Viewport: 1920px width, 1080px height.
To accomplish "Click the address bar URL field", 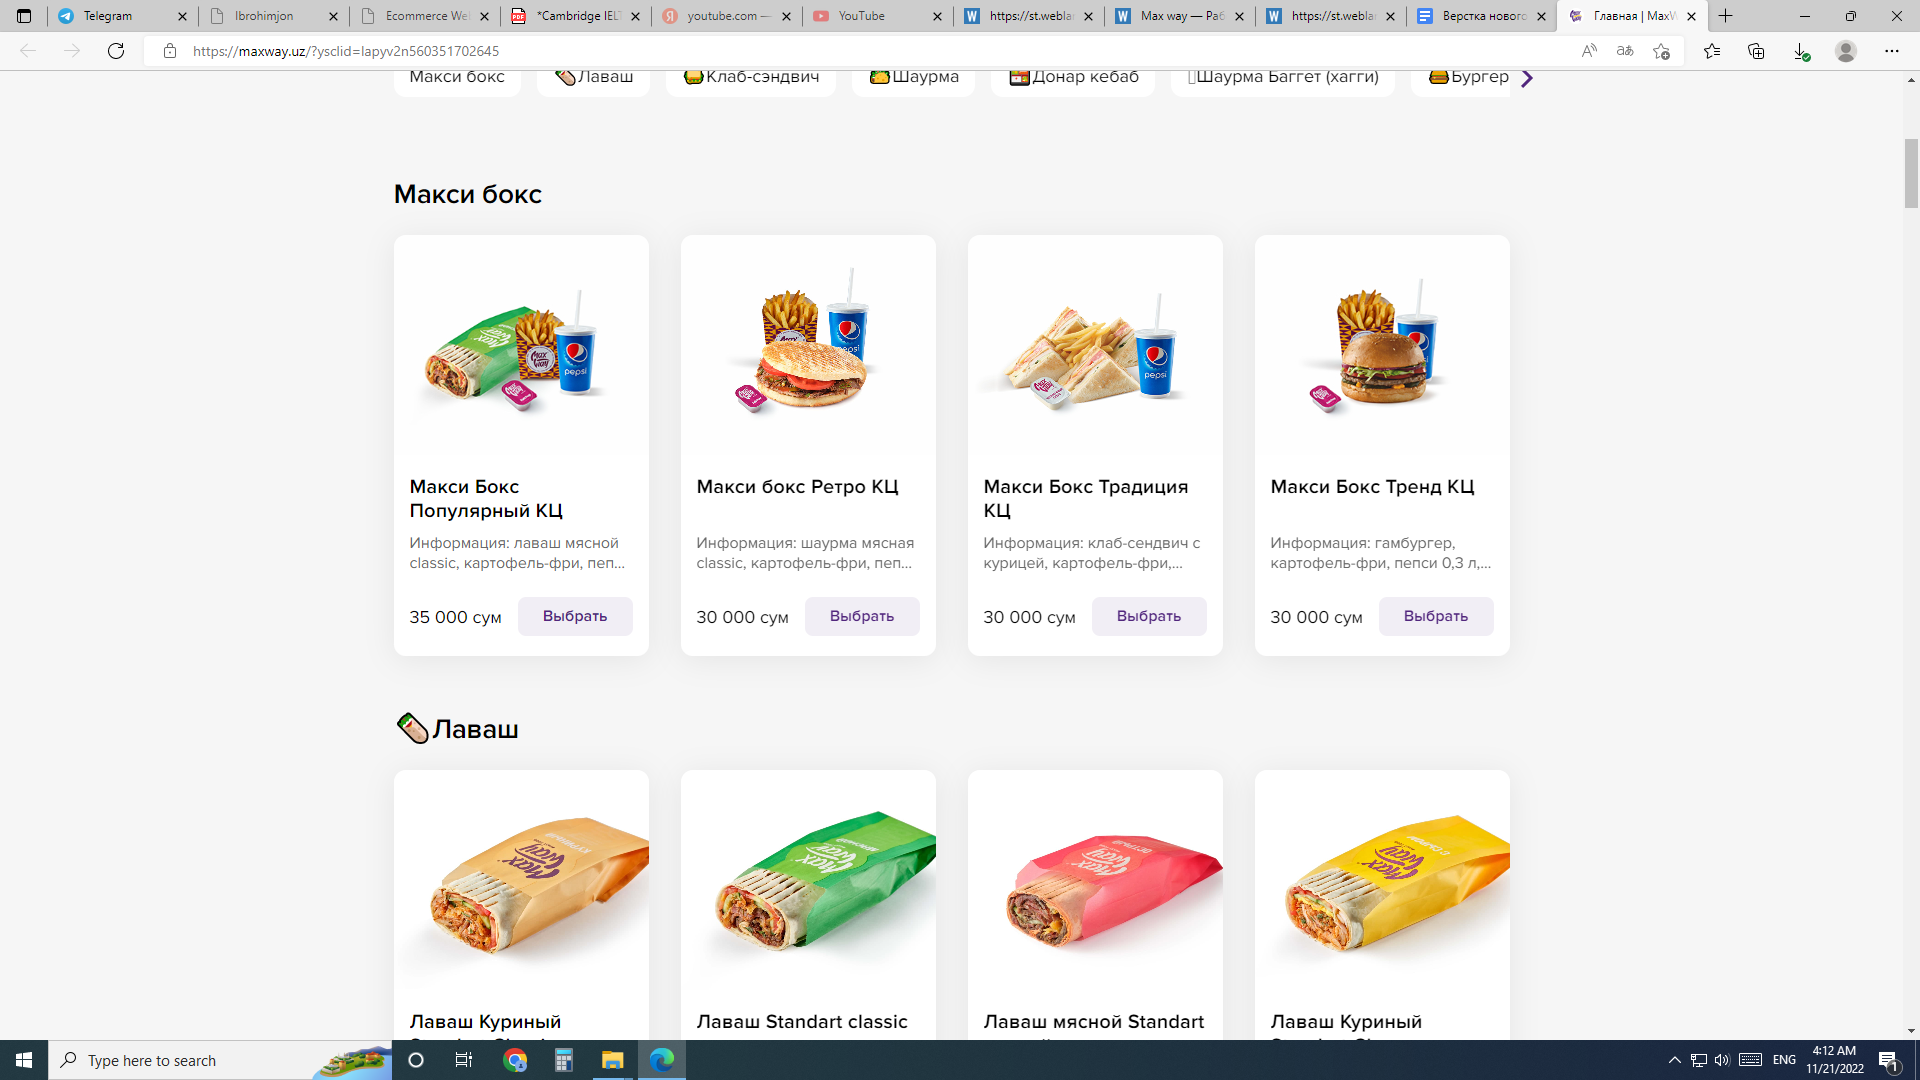I will point(860,51).
